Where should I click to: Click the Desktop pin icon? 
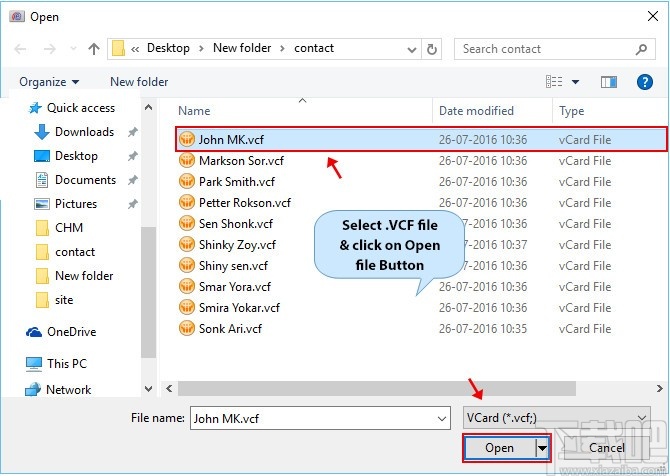[132, 156]
